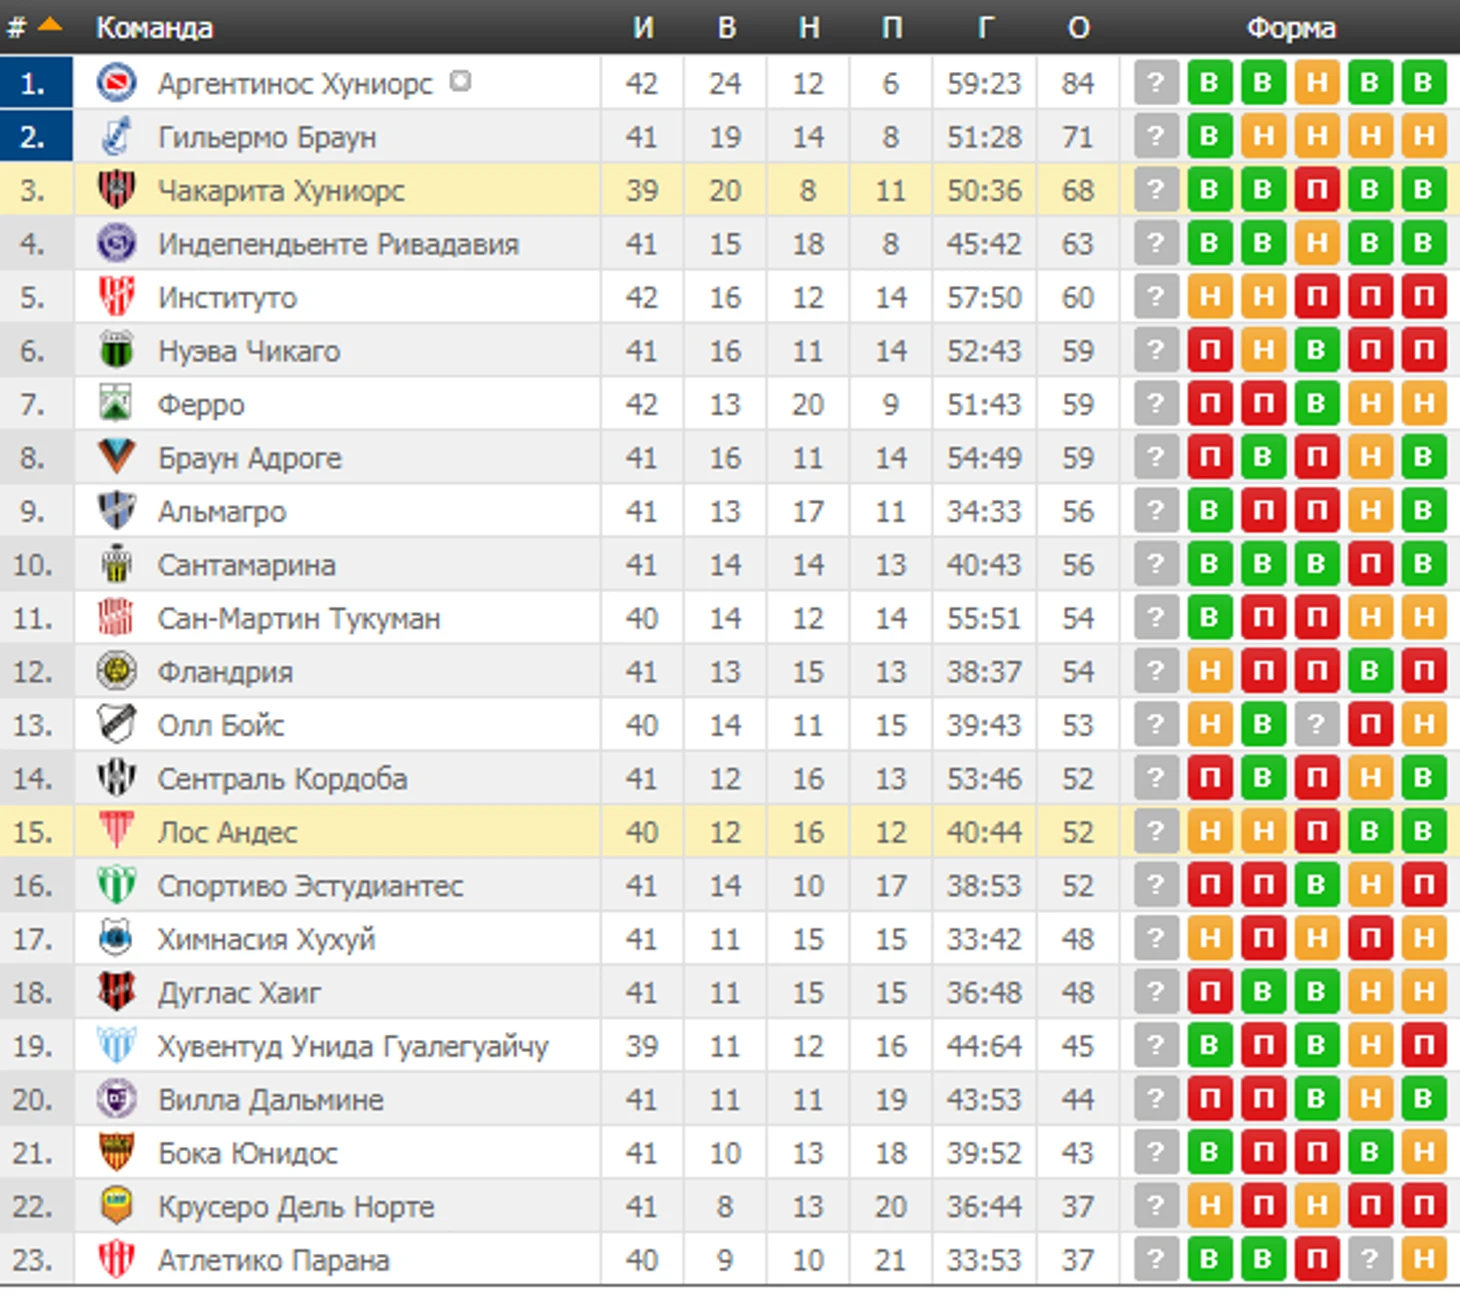Viewport: 1460px width, 1297px height.
Task: Sort standings by the Г goals column
Action: click(x=985, y=27)
